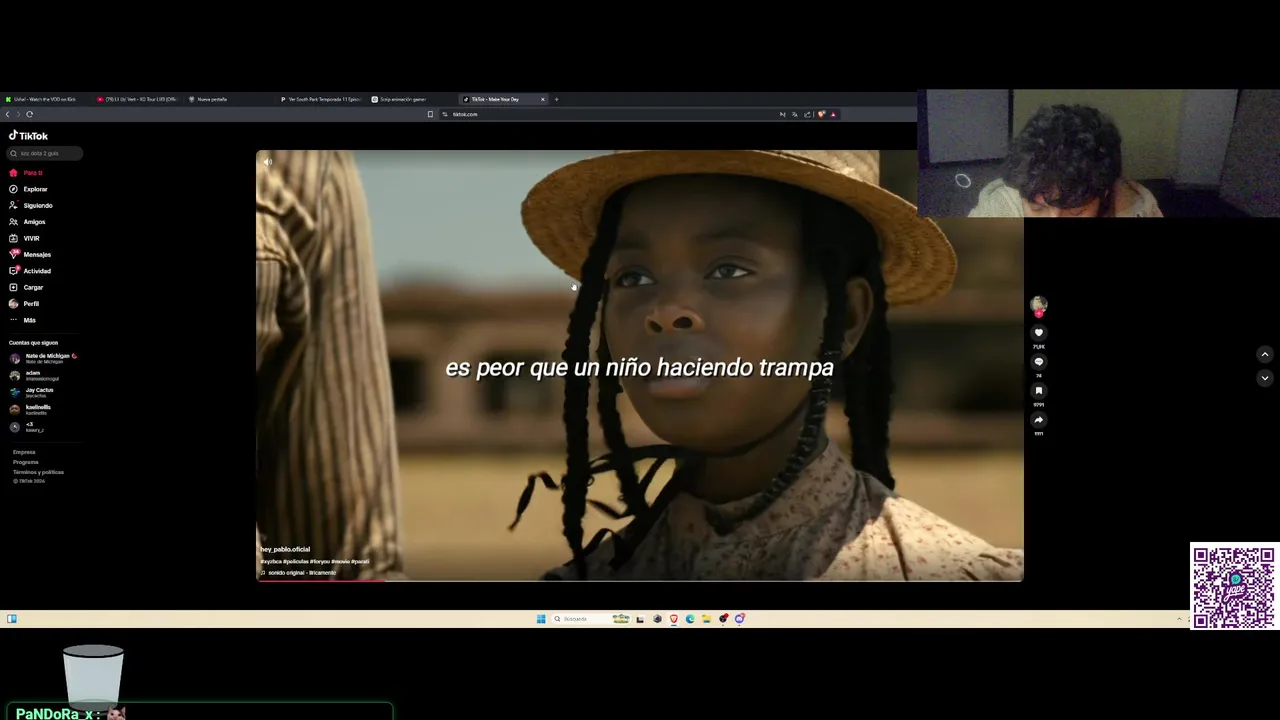Seek on the video progress bar

click(x=640, y=580)
